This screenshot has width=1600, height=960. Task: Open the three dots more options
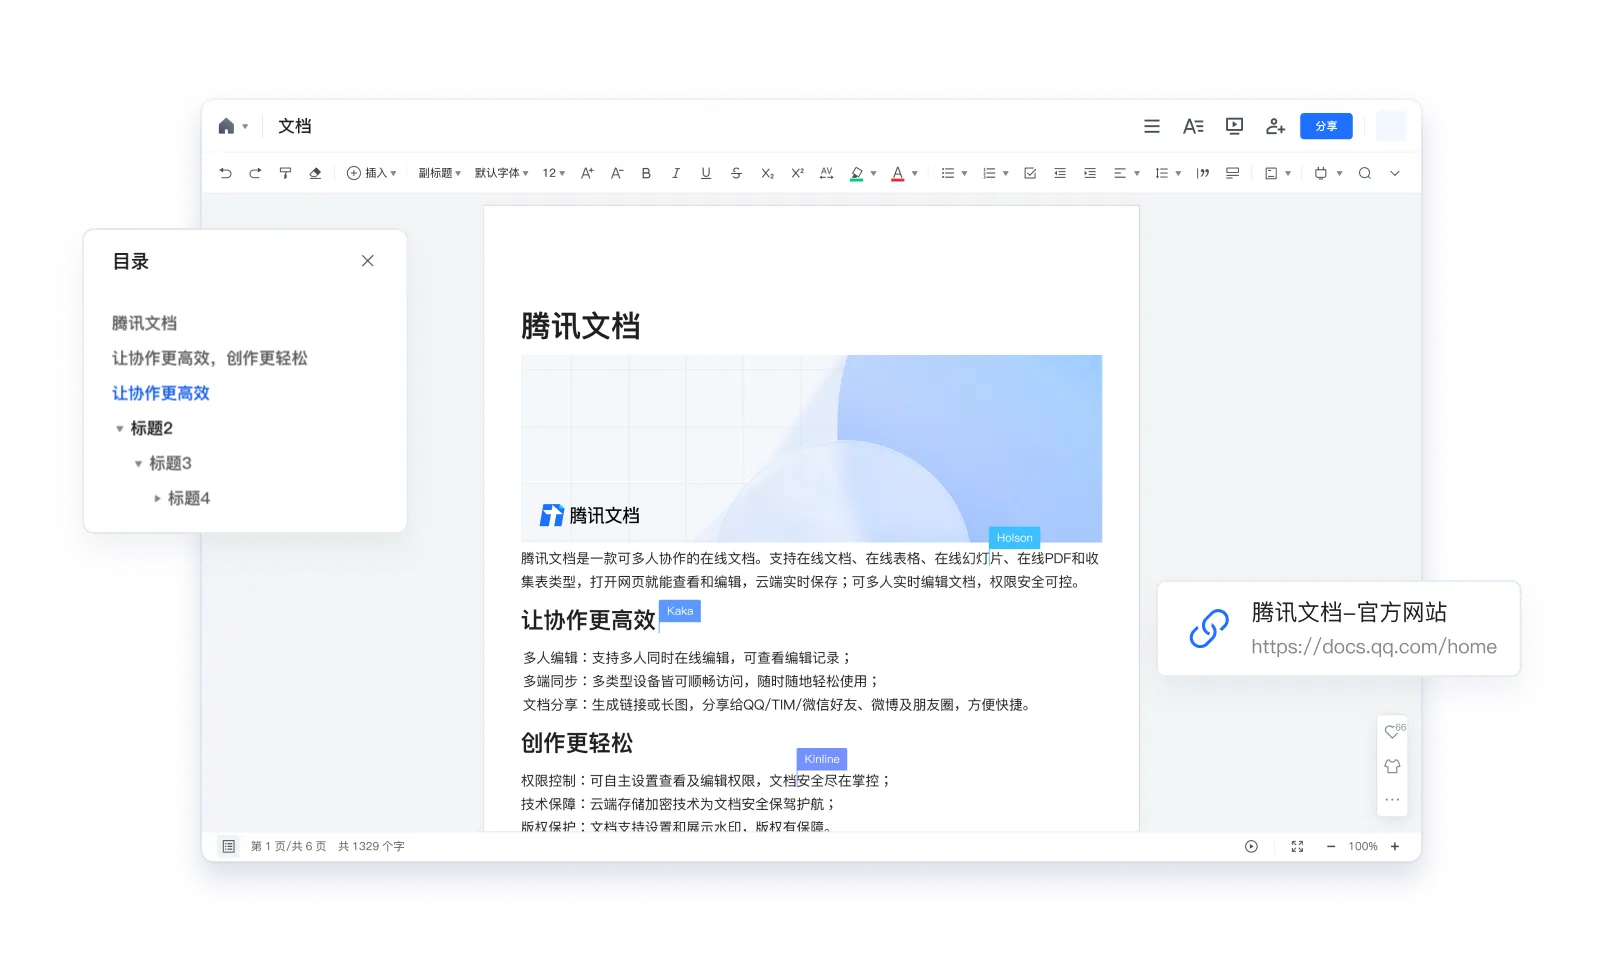click(x=1392, y=799)
